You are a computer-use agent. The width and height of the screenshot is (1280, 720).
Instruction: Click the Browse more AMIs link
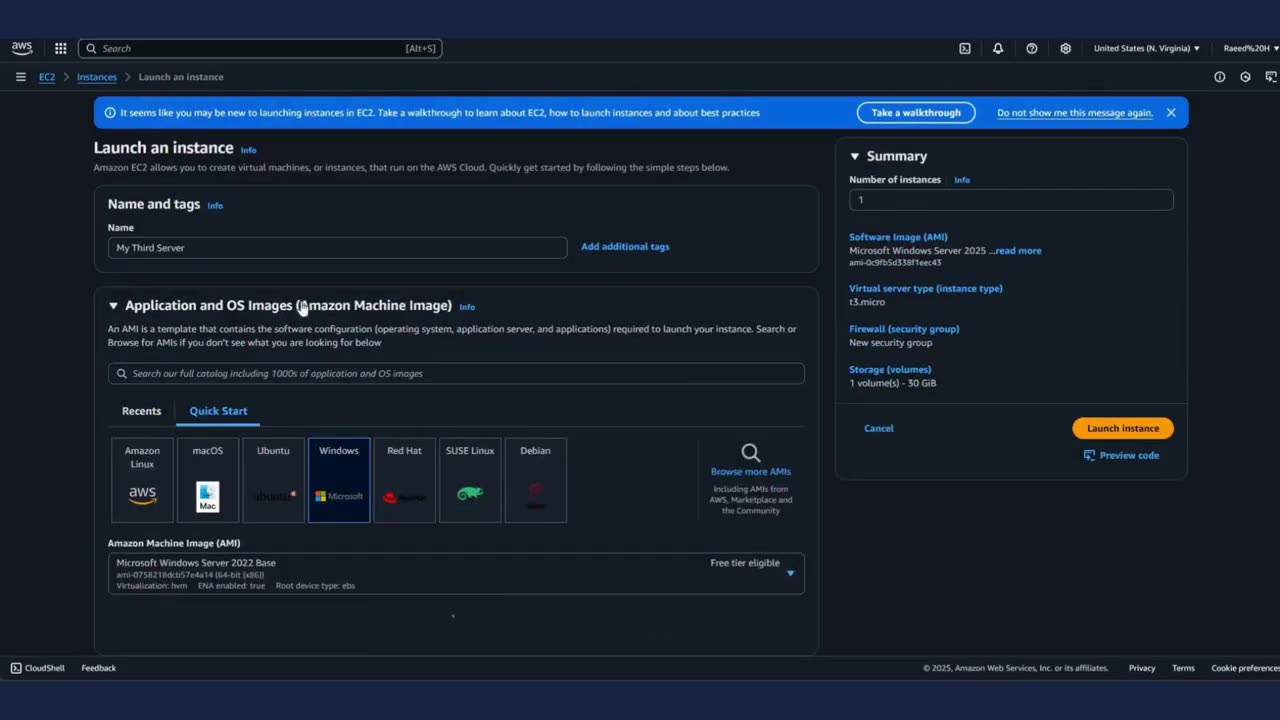pyautogui.click(x=751, y=472)
